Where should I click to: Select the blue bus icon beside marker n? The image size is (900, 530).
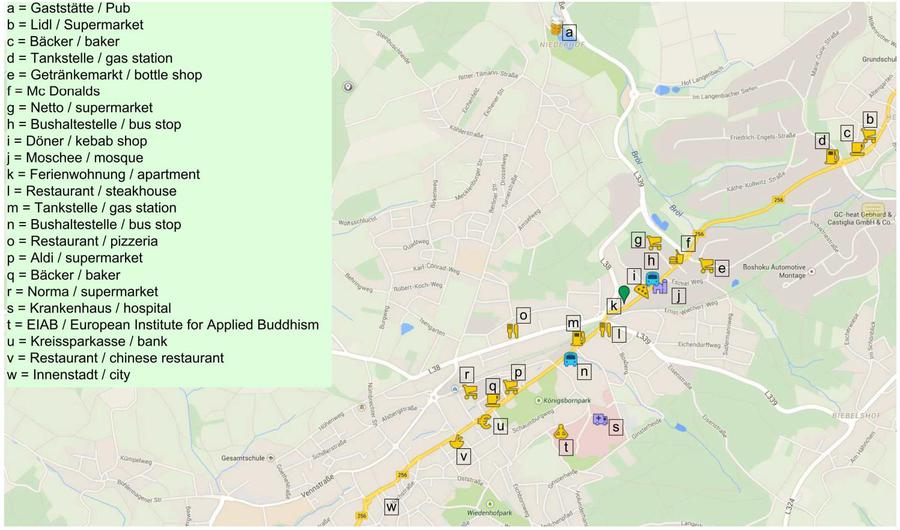[570, 359]
